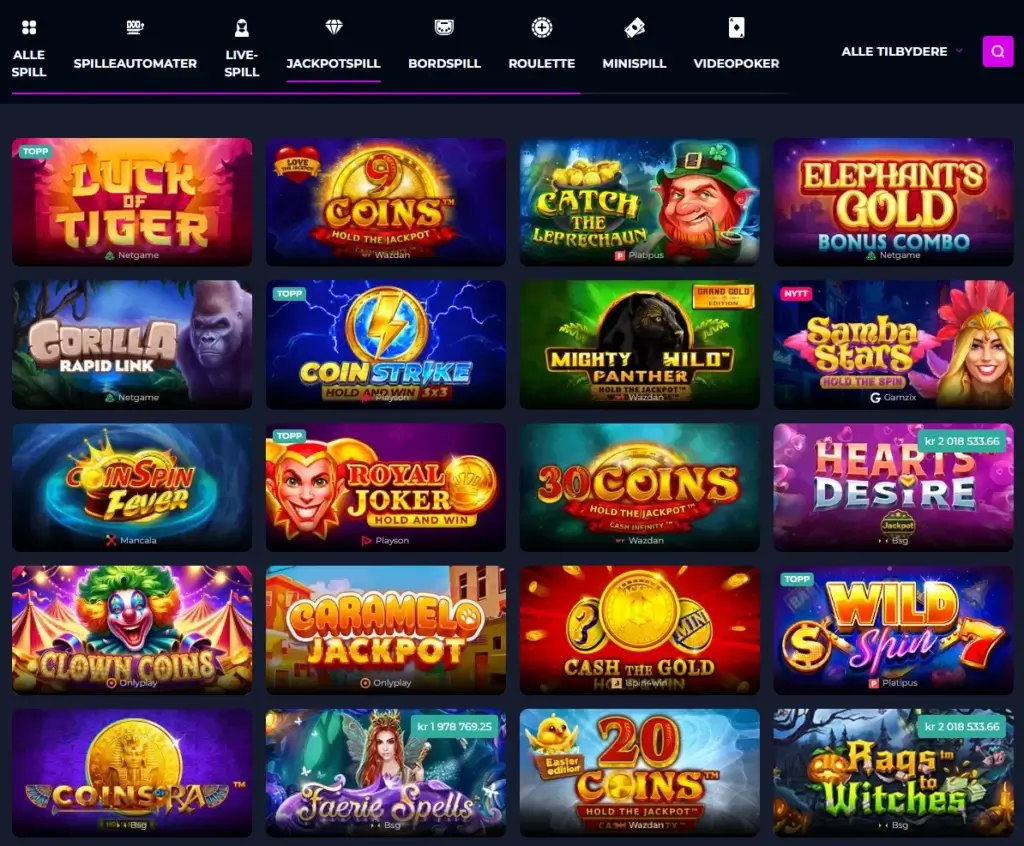
Task: Click the magenta search icon button
Action: pos(998,51)
